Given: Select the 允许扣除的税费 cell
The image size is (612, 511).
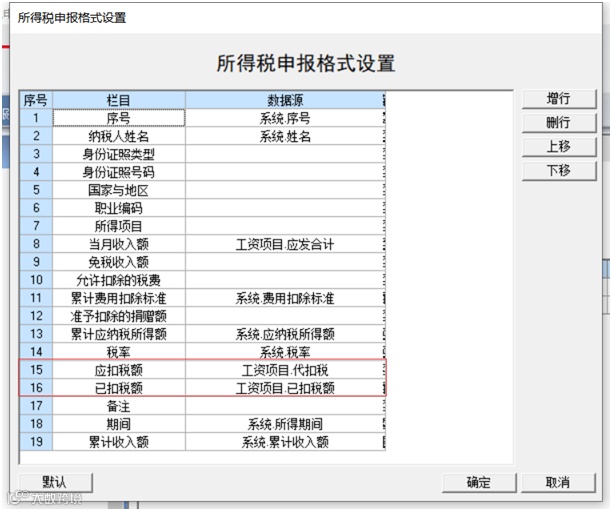Looking at the screenshot, I should 119,280.
